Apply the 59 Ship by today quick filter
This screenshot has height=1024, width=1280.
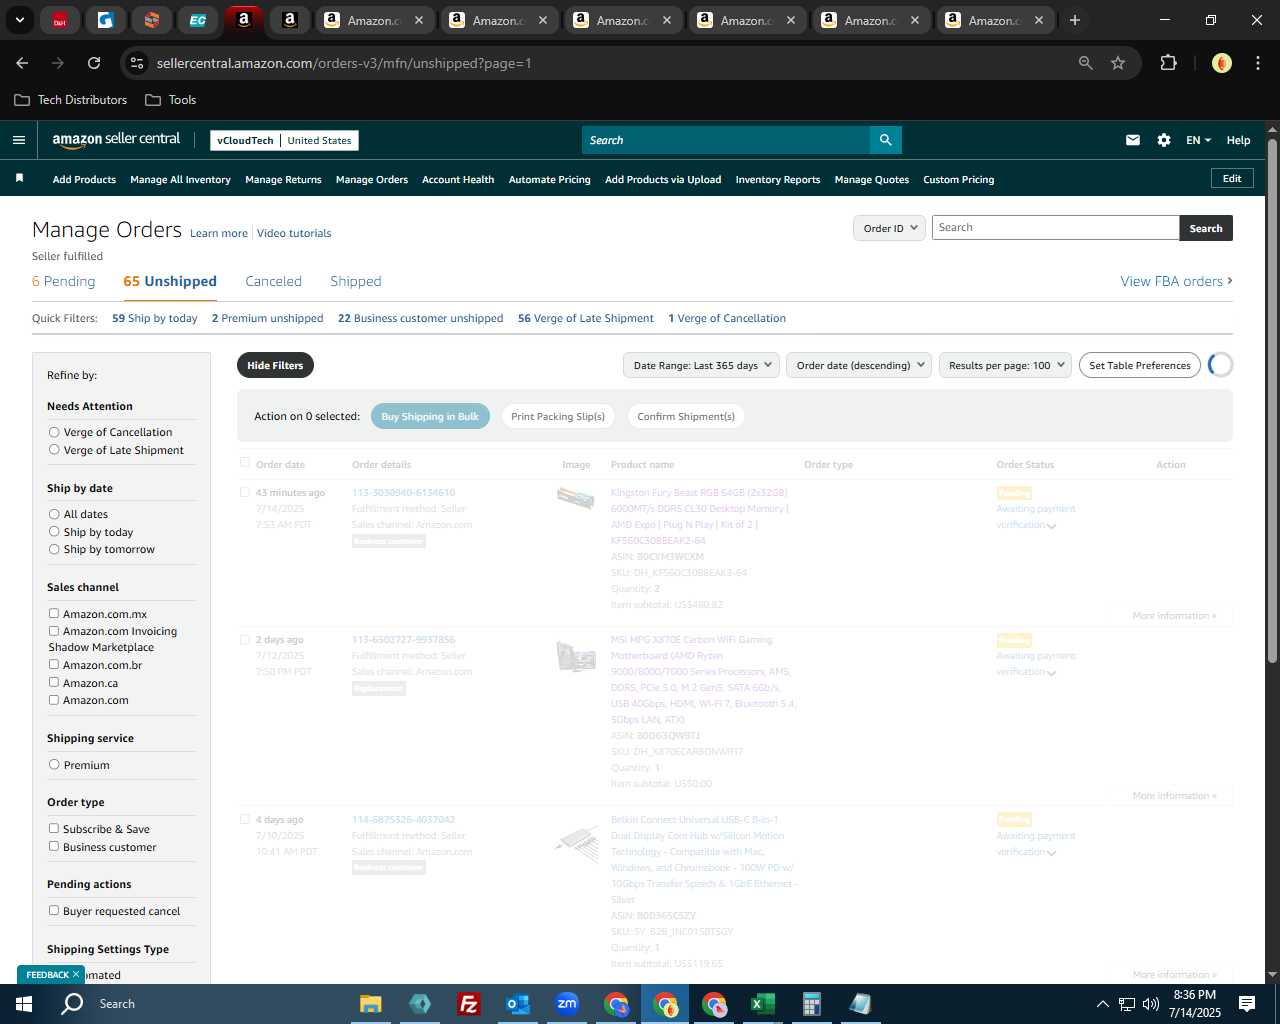tap(155, 318)
